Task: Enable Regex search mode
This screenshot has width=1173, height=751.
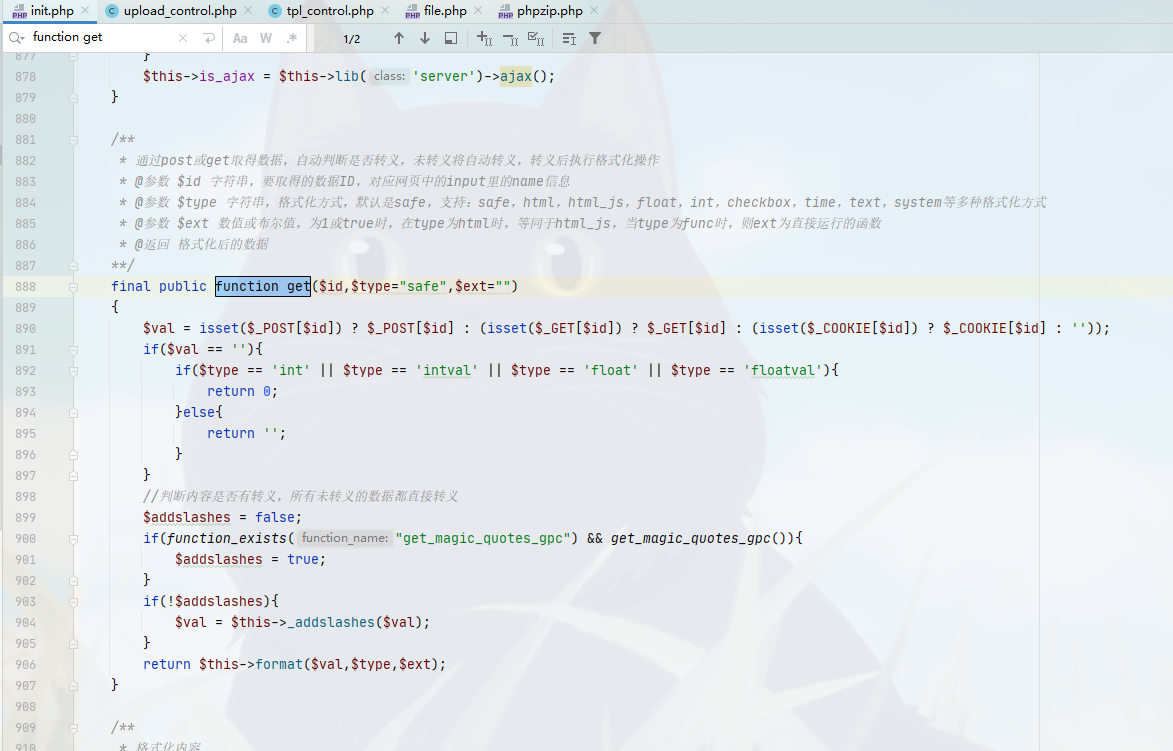Action: coord(291,38)
